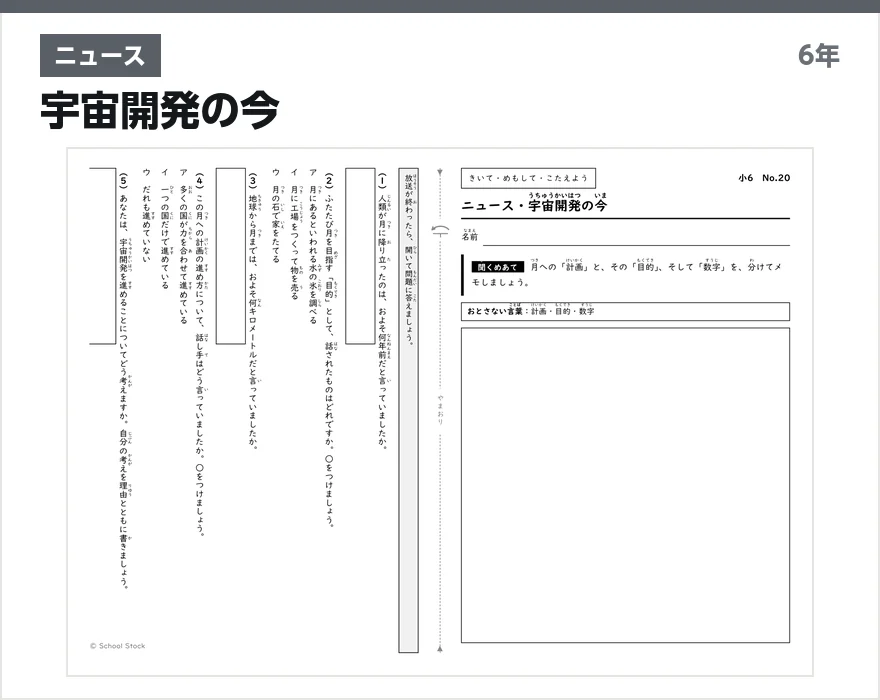The image size is (880, 700).
Task: Click the 聞くめあて label
Action: 497,267
